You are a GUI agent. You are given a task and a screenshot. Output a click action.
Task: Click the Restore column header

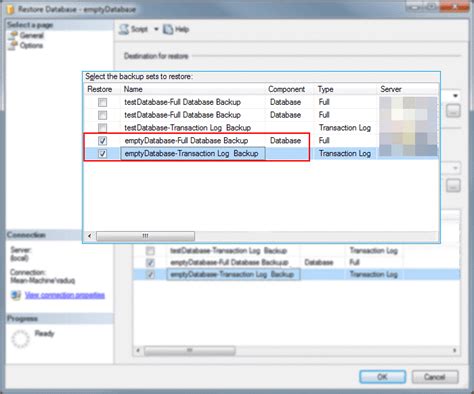point(100,89)
